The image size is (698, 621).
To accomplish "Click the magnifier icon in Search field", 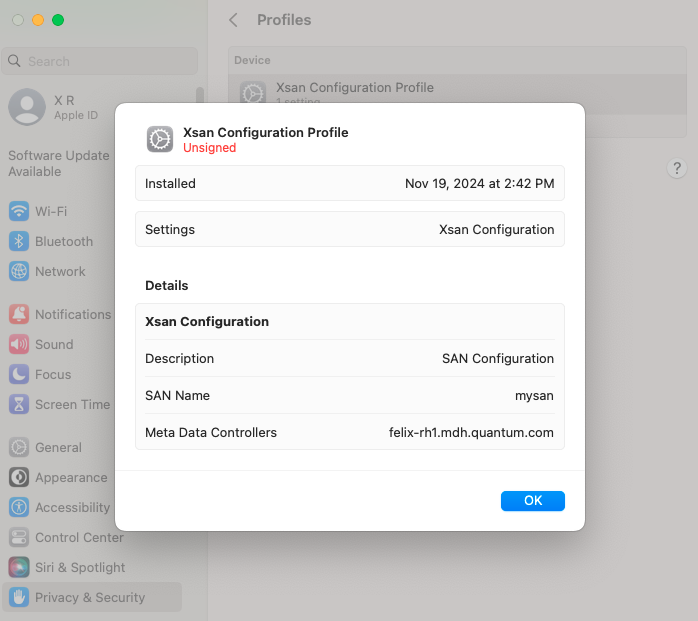I will 14,61.
